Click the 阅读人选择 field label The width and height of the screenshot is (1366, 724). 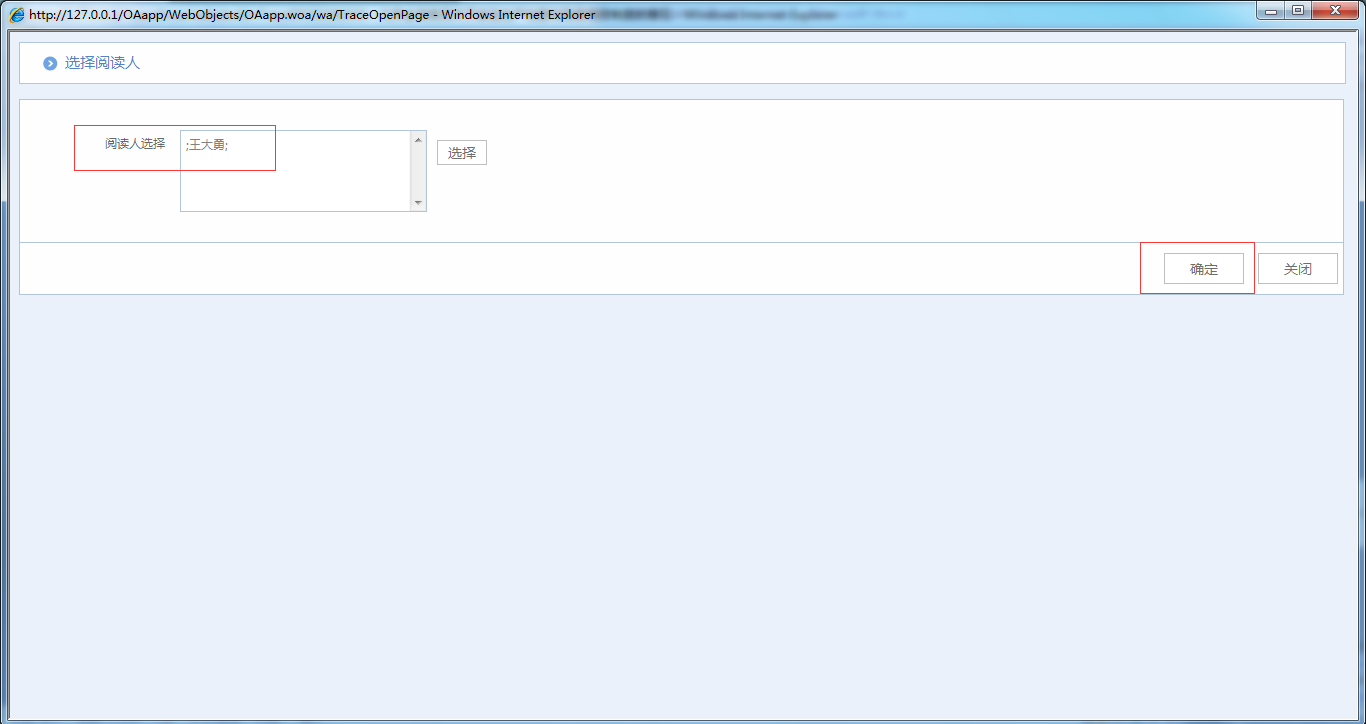coord(135,143)
